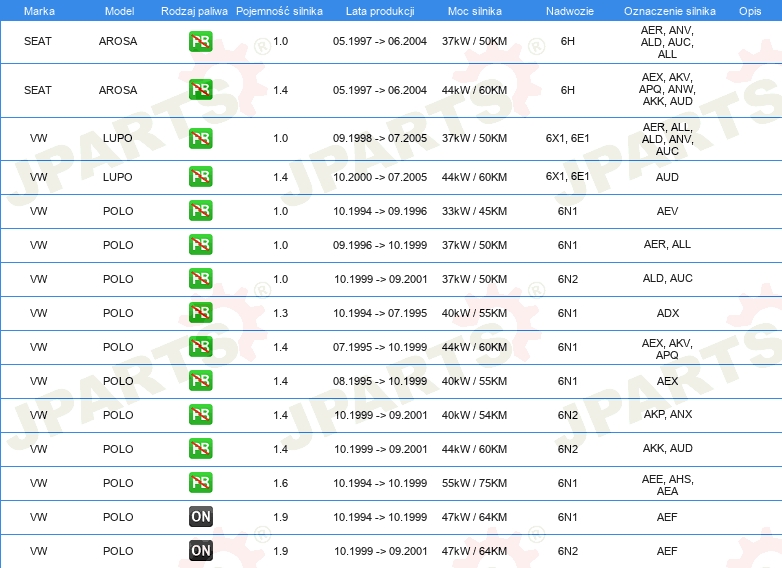
Task: Click the AROSA model cell in the 1.0 row
Action: [118, 41]
